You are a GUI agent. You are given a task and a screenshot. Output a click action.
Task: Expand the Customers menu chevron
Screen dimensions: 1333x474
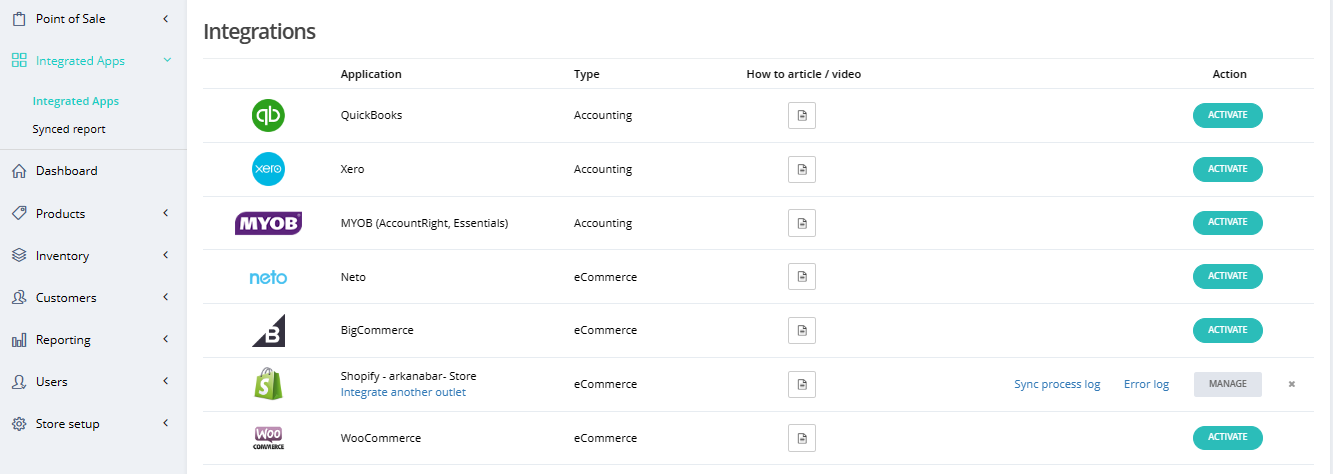pyautogui.click(x=165, y=298)
